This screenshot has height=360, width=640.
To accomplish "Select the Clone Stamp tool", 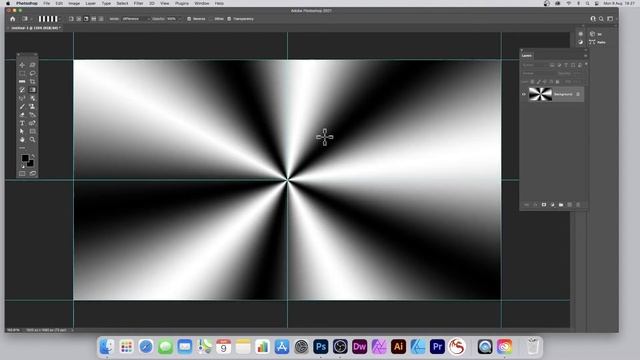I will [32, 107].
